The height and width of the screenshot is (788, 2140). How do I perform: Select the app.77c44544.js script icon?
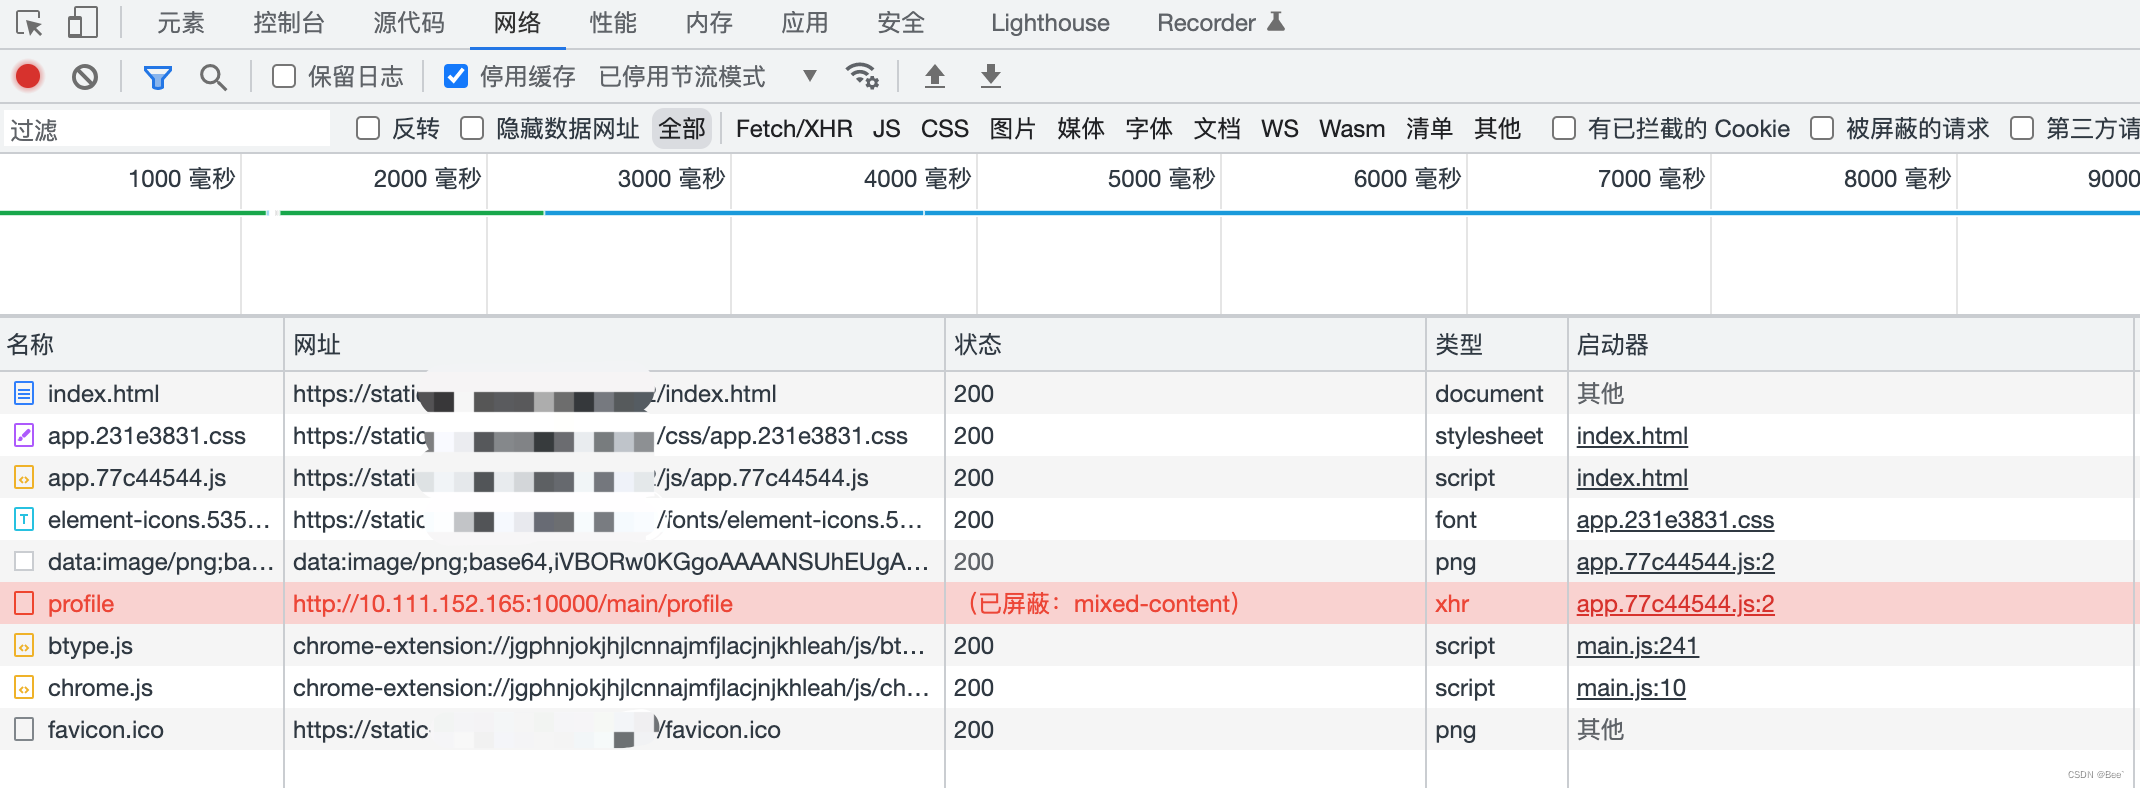(24, 477)
